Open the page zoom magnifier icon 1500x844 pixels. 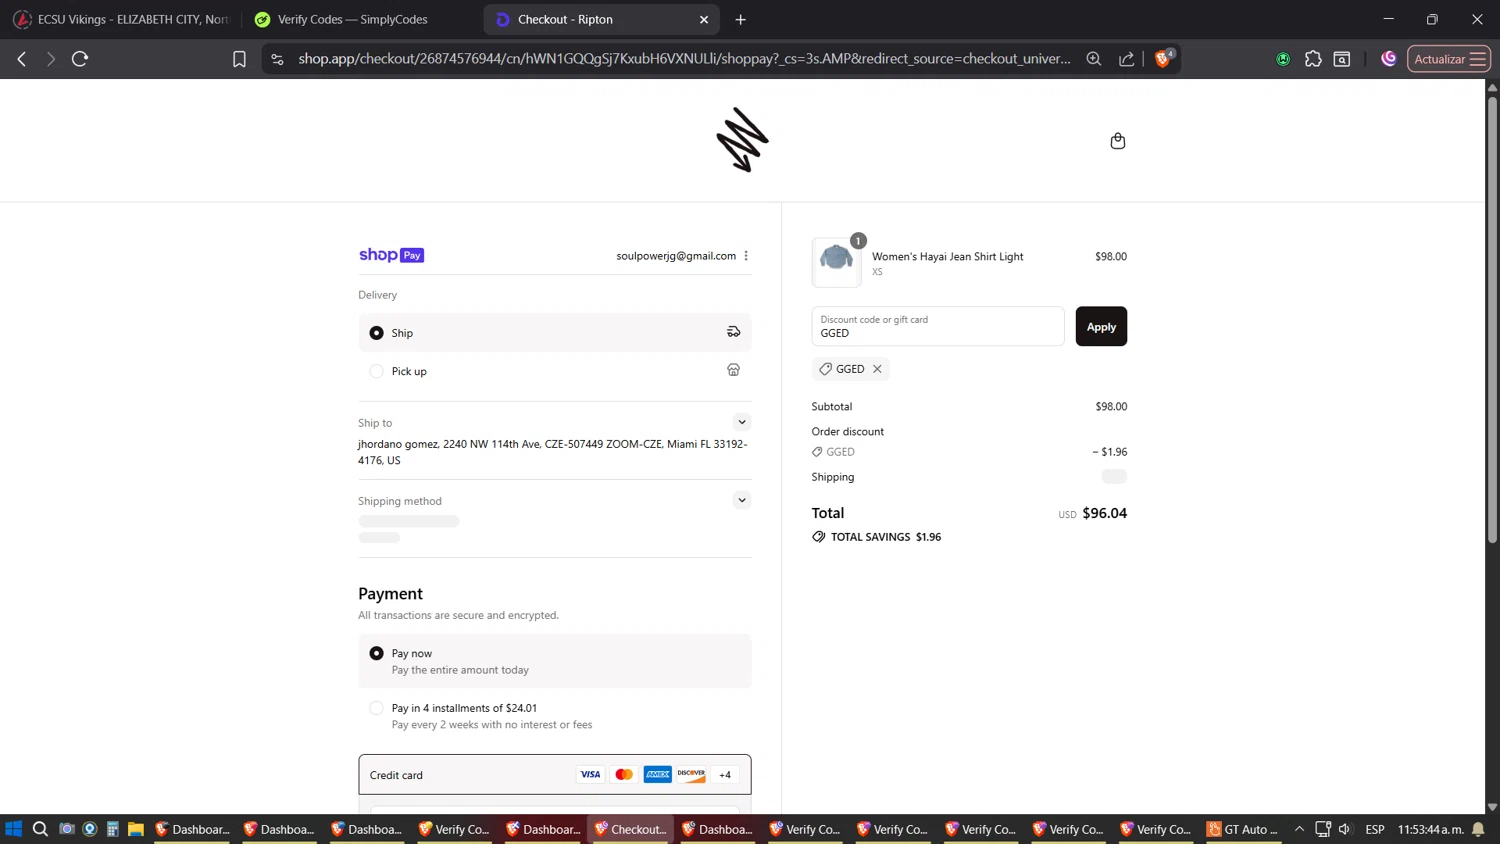click(x=1094, y=59)
